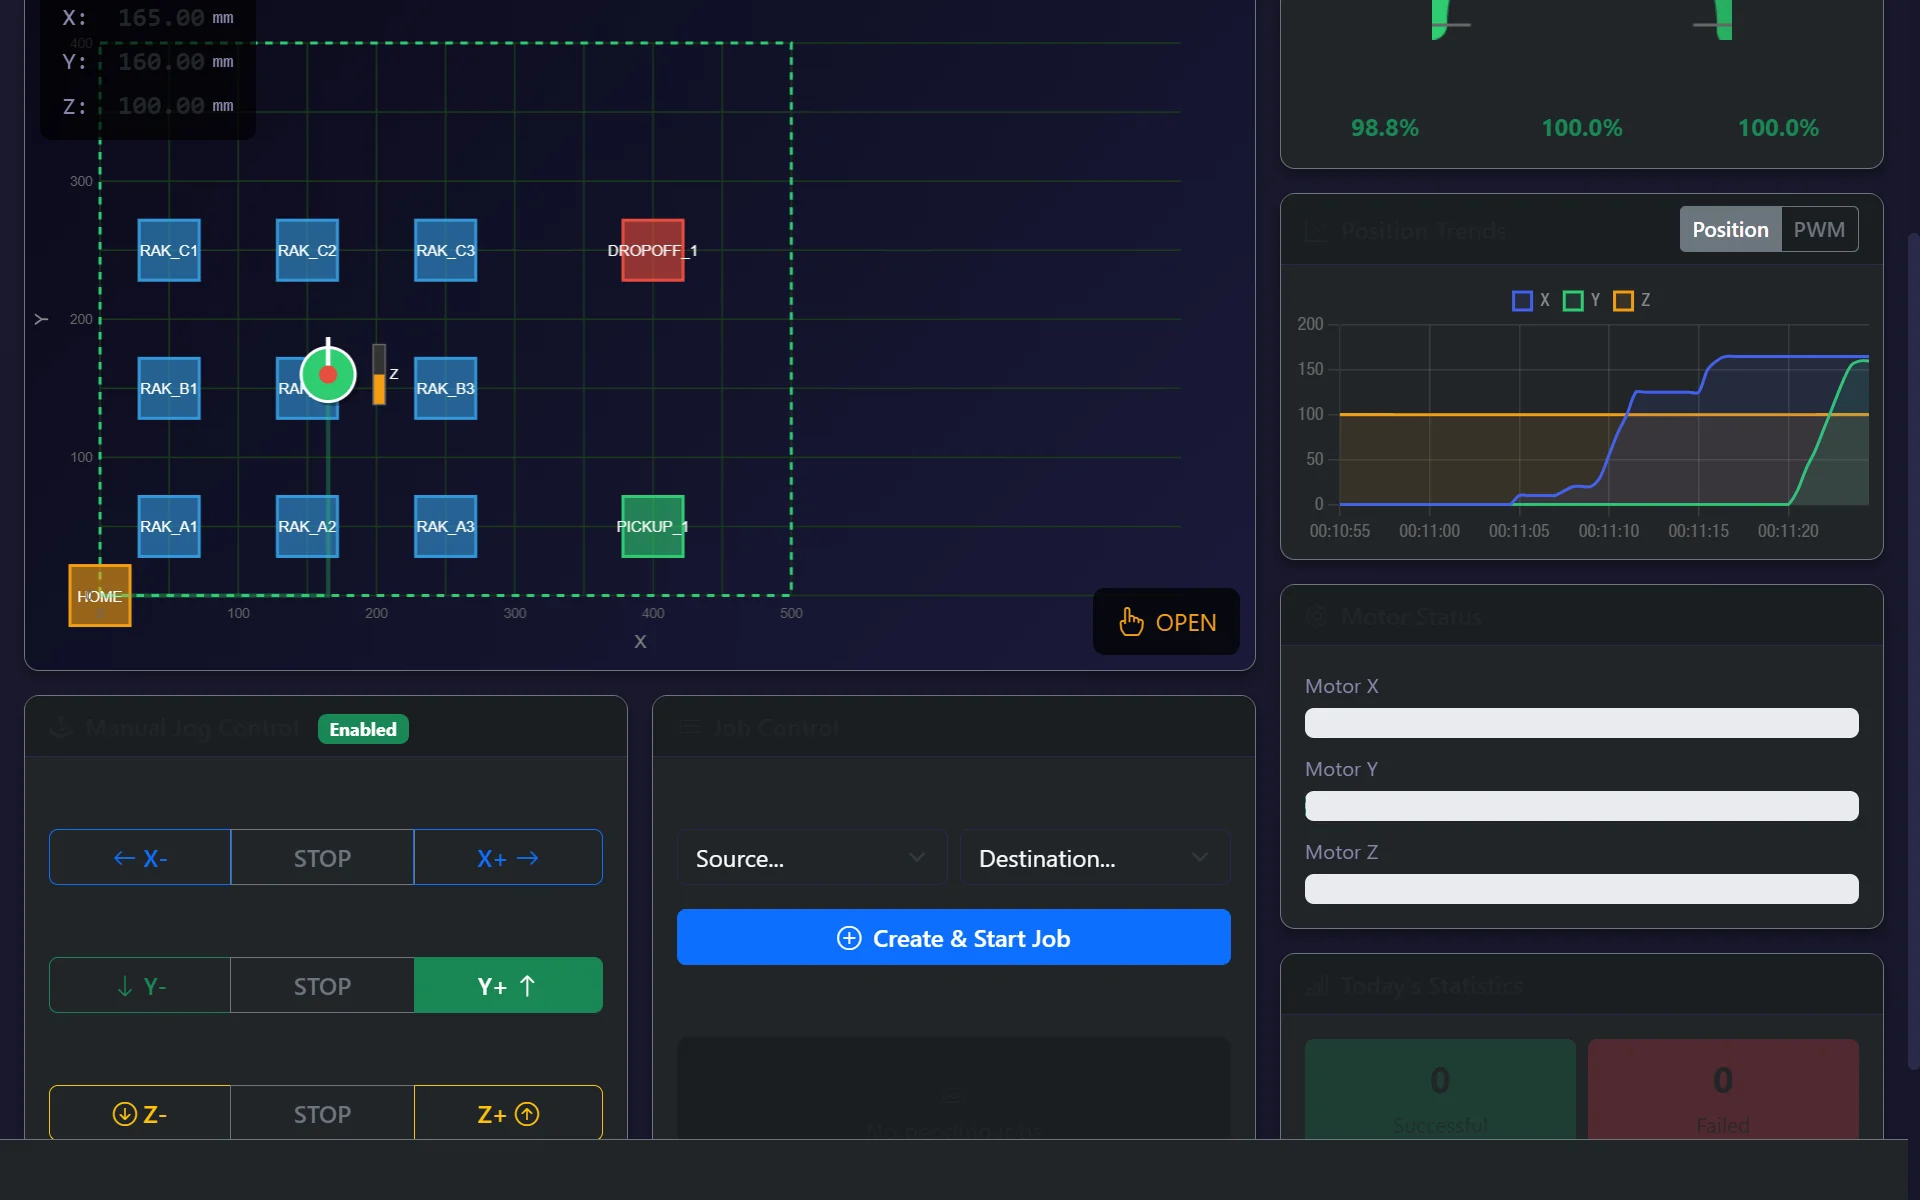The width and height of the screenshot is (1920, 1200).
Task: Toggle the Y series legend
Action: 1581,300
